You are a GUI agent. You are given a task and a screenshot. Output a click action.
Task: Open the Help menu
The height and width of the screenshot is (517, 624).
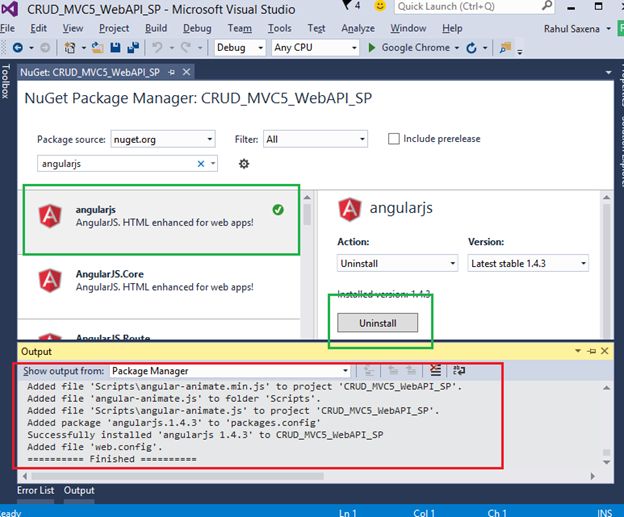pos(452,28)
